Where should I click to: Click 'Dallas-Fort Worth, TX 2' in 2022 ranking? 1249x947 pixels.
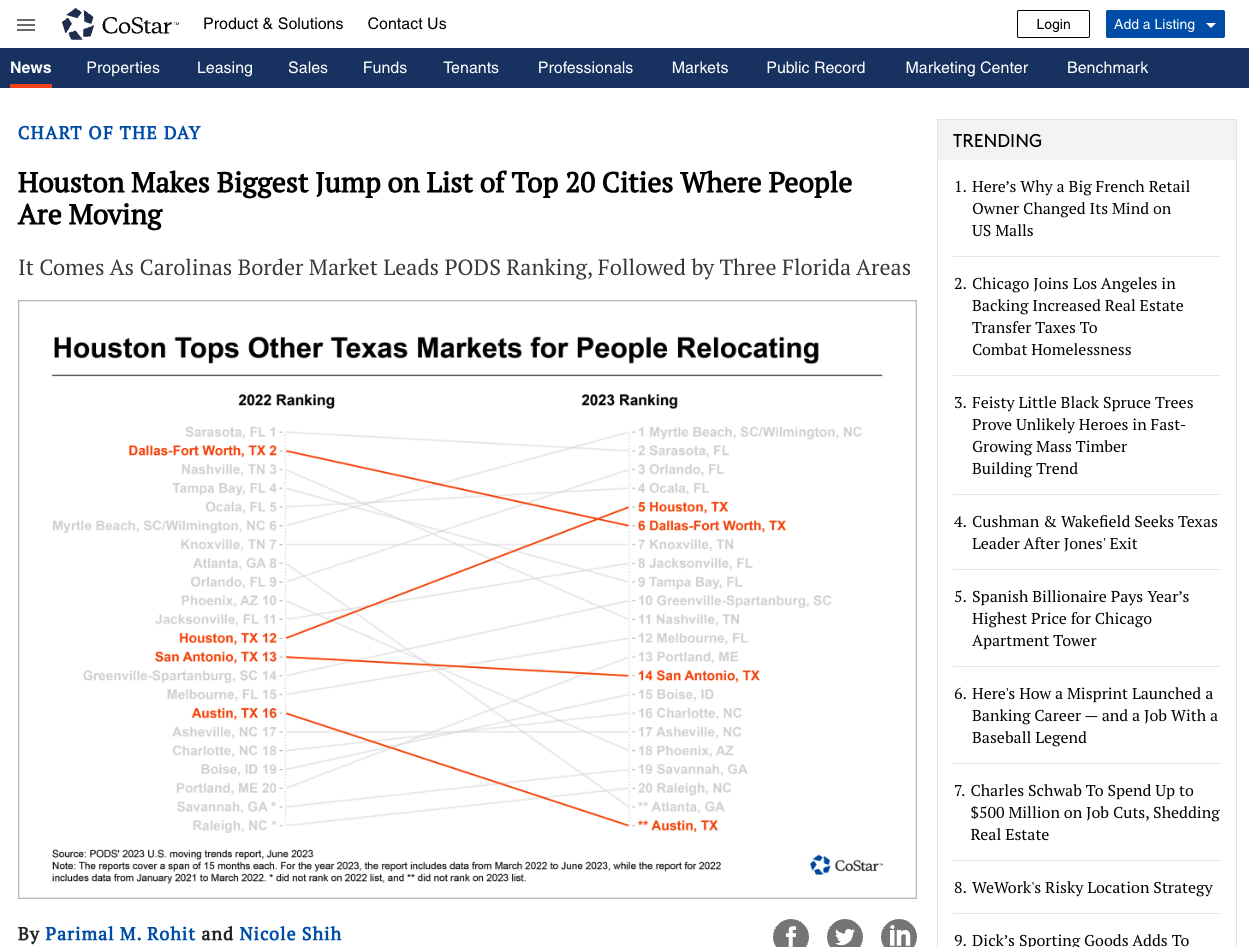click(203, 451)
